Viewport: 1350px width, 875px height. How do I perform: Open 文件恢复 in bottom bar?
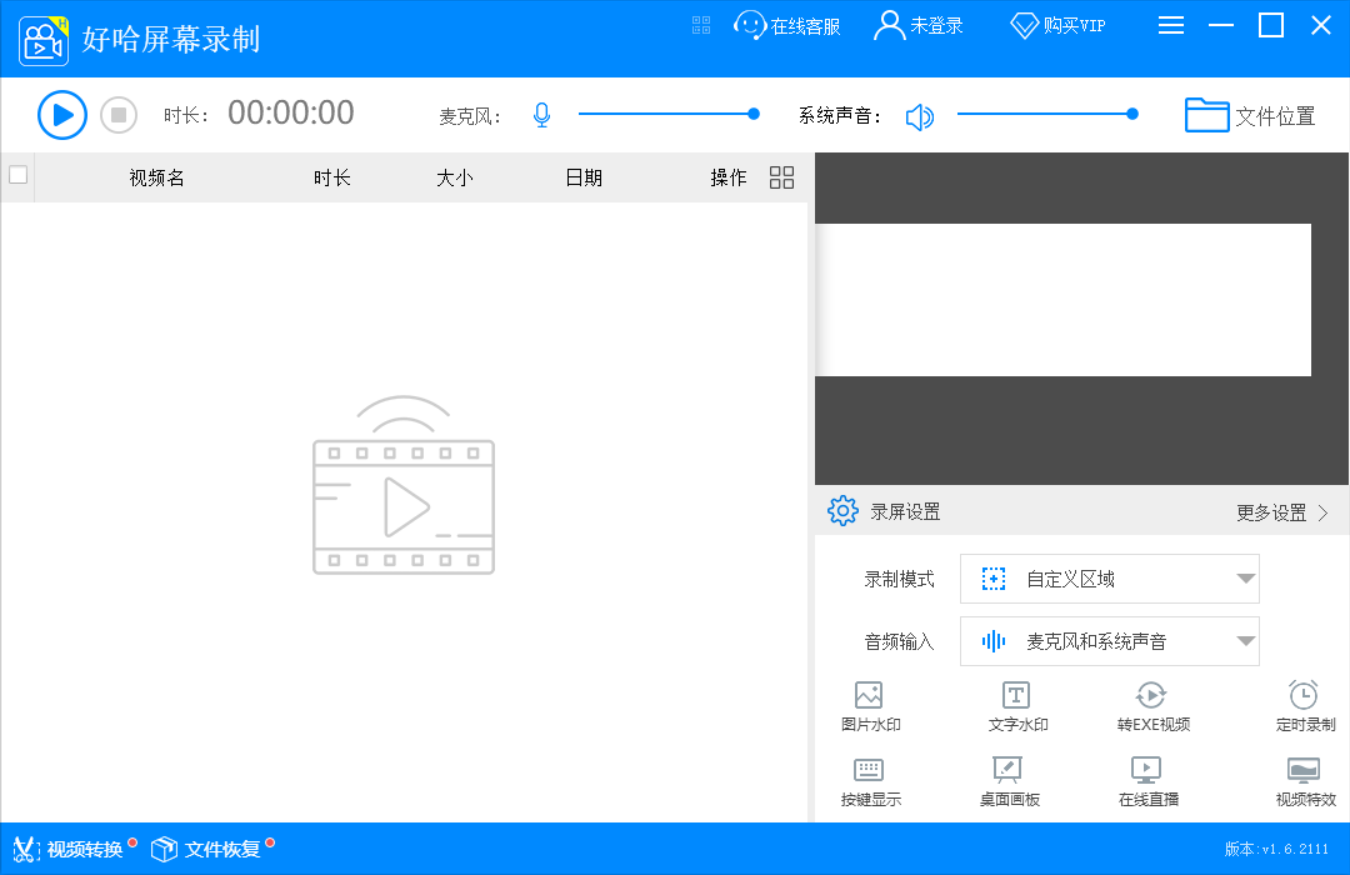(211, 849)
